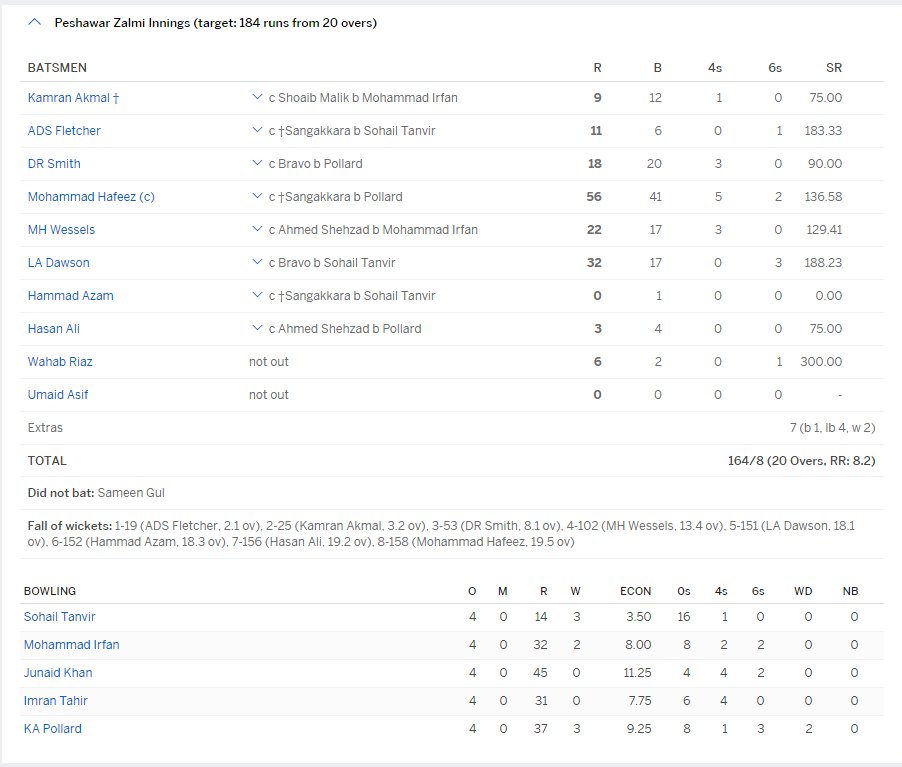Expand Hasan Ali dismissal chevron
Image resolution: width=902 pixels, height=767 pixels.
[x=257, y=329]
